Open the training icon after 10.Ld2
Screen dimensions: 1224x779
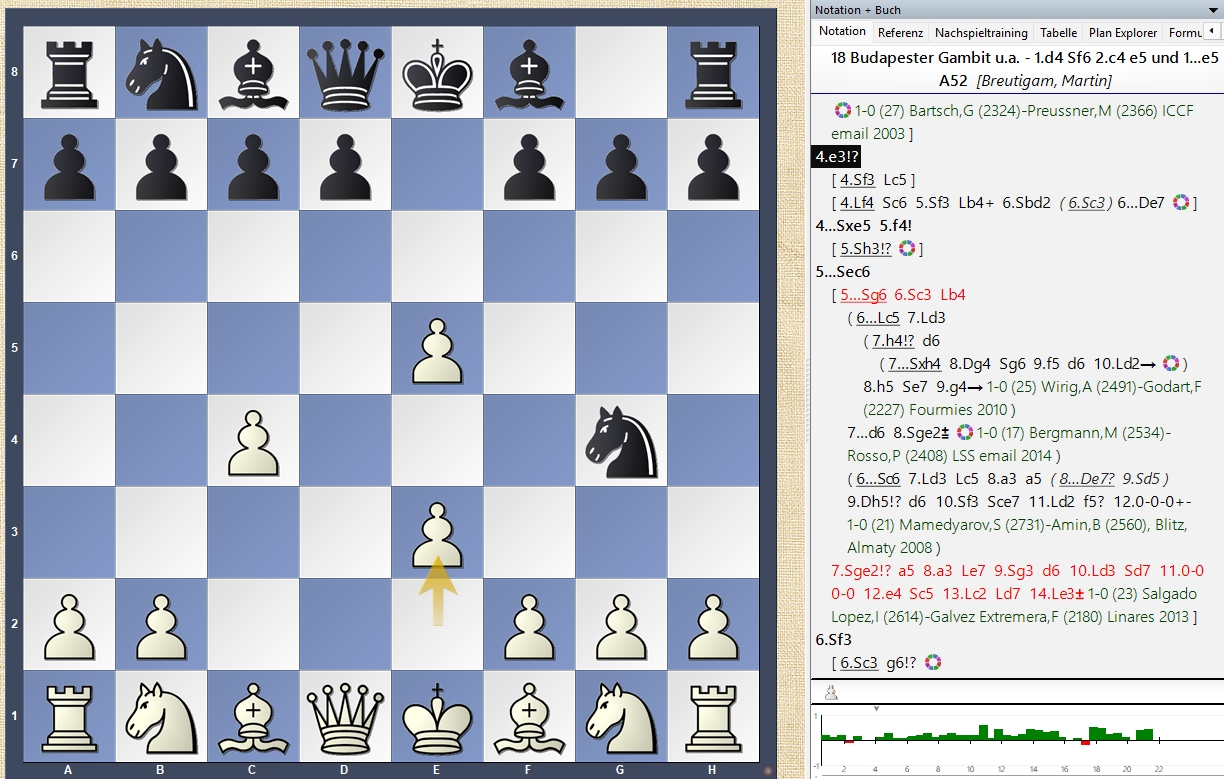[1172, 364]
